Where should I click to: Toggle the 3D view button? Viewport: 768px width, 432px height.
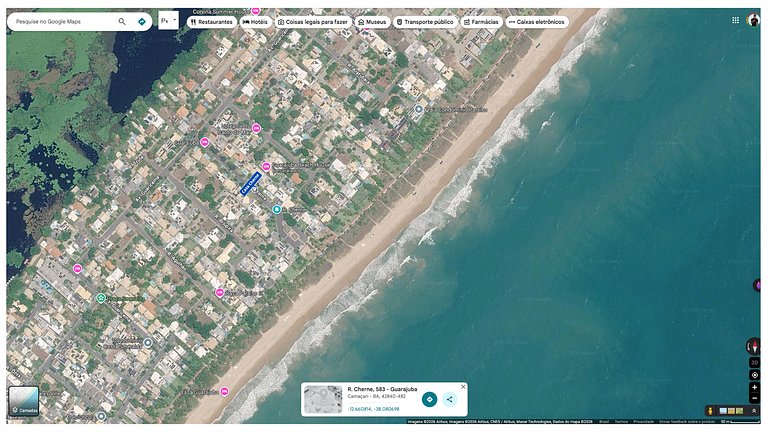[x=754, y=362]
